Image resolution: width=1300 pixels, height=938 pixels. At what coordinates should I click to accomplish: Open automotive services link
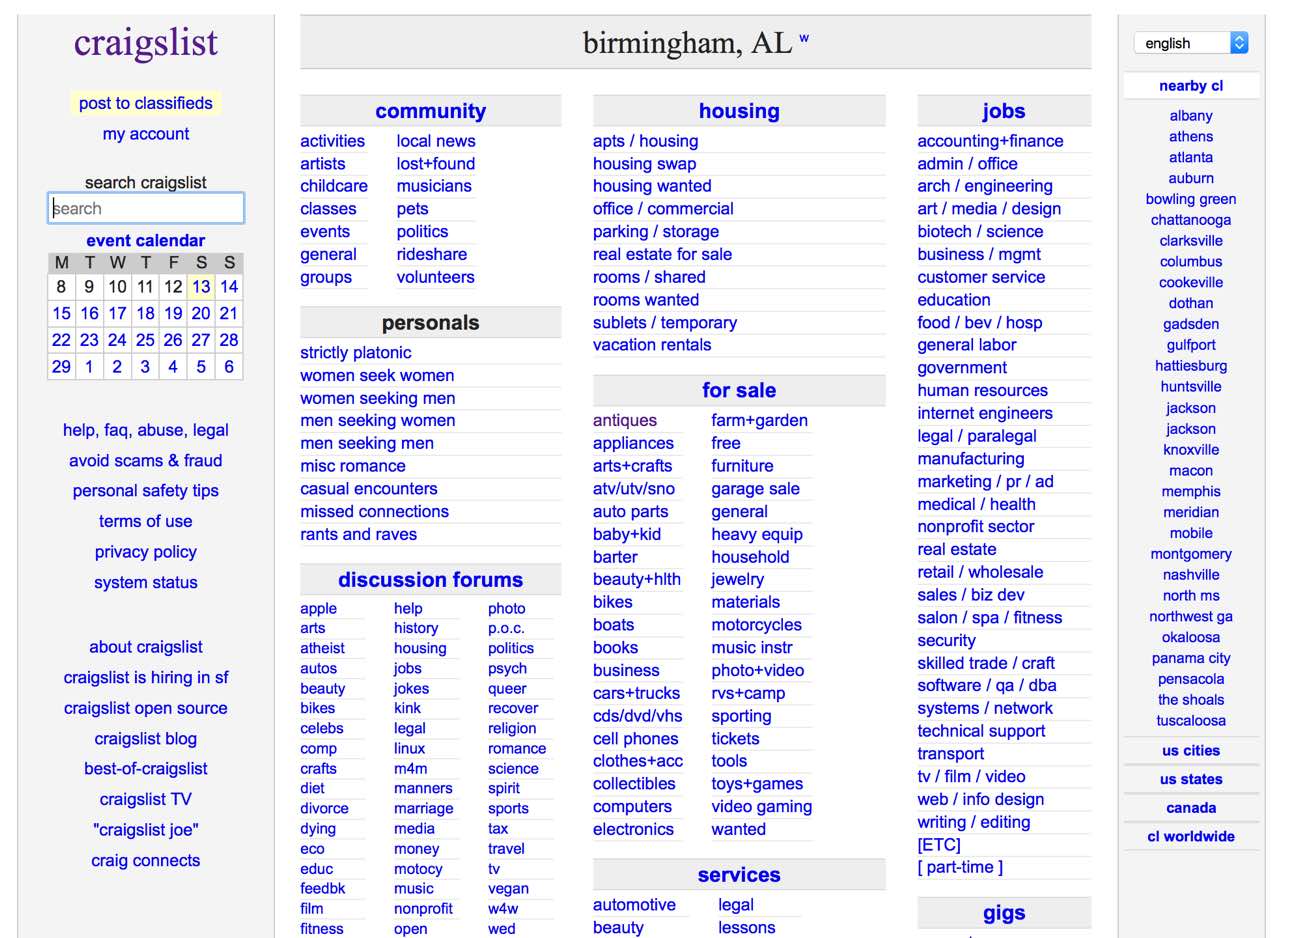coord(635,905)
